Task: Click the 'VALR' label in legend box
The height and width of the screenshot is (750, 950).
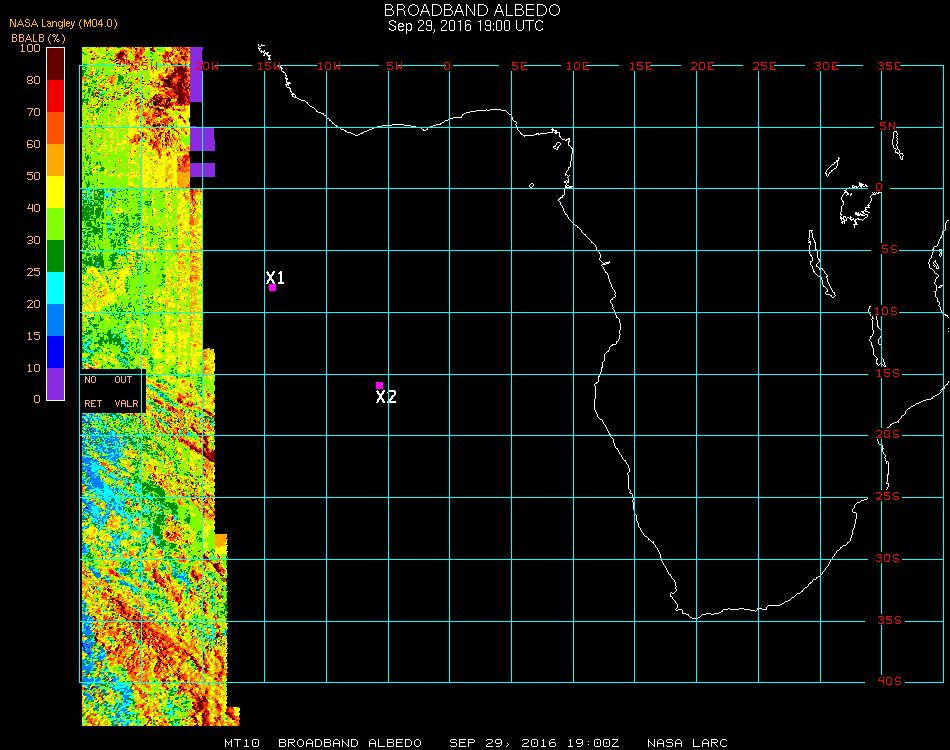Action: (126, 404)
